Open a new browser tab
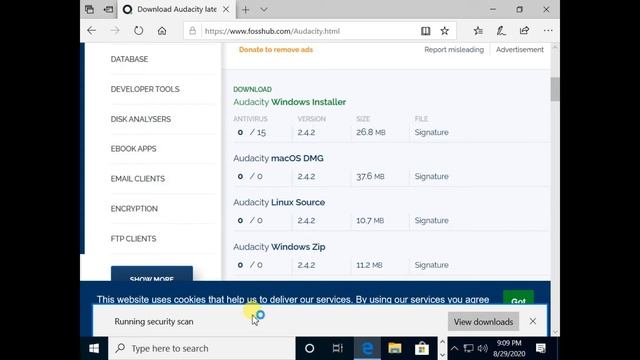Image resolution: width=640 pixels, height=360 pixels. coord(245,10)
